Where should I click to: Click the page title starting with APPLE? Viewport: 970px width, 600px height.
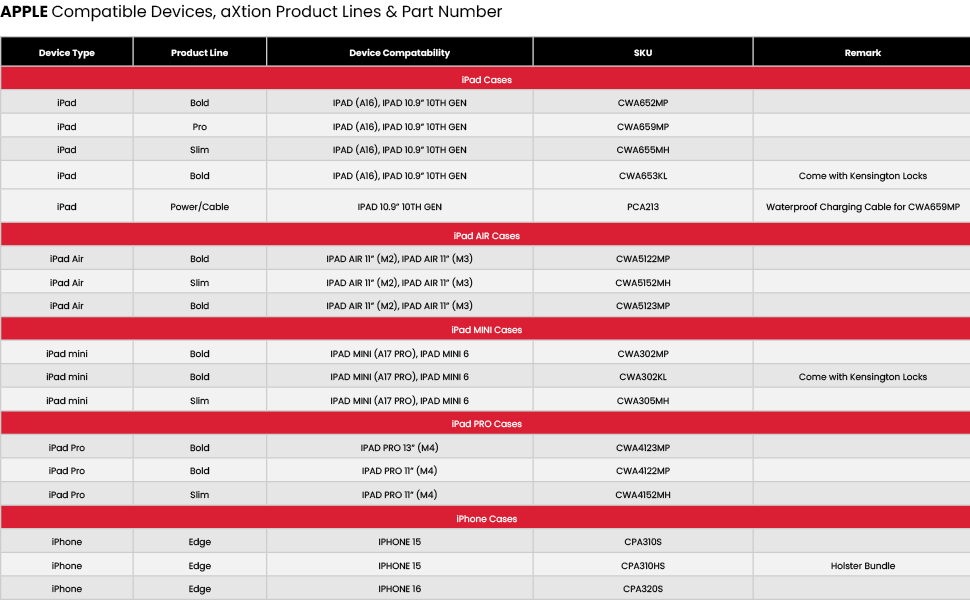pos(251,12)
